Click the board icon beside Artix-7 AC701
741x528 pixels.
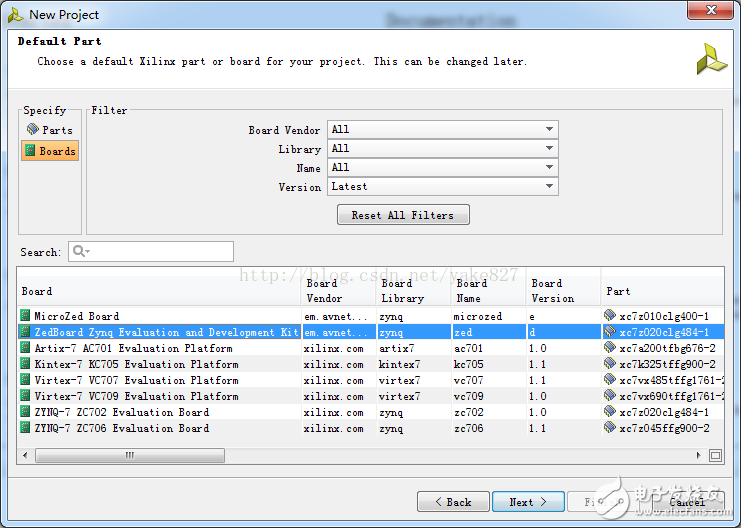coord(26,348)
